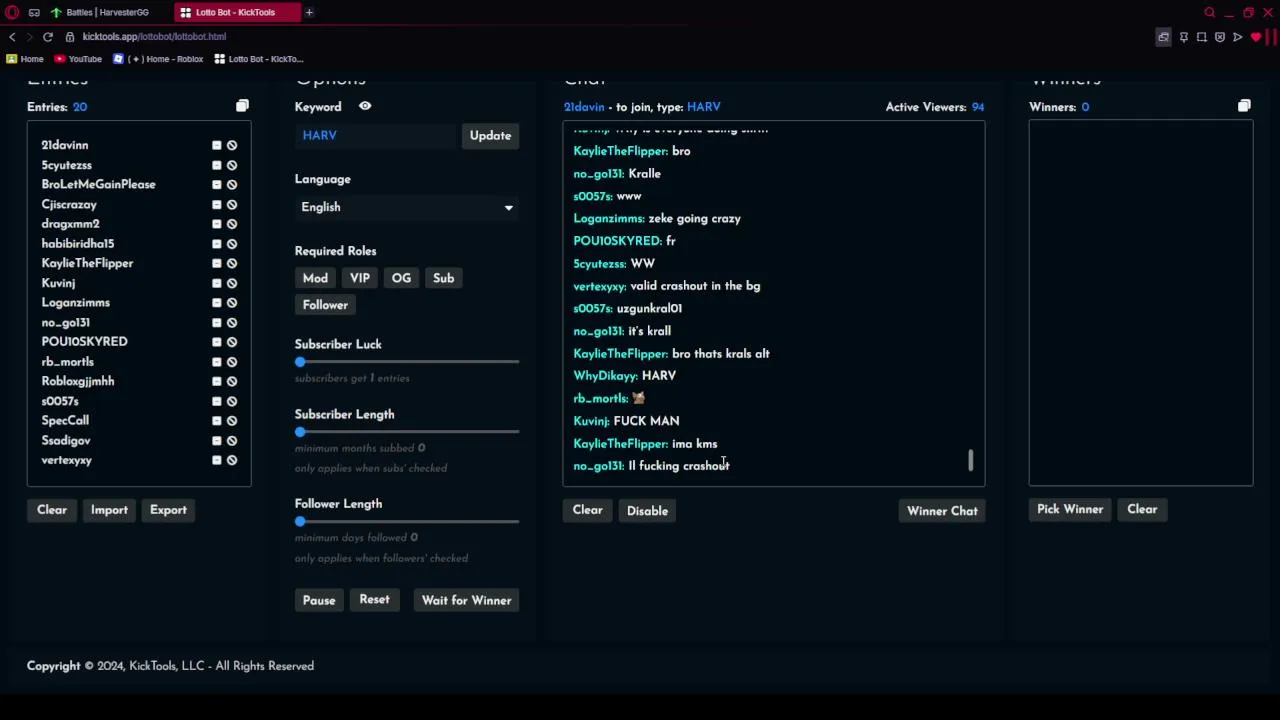Open the Winner Chat
The image size is (1280, 720).
coord(942,511)
